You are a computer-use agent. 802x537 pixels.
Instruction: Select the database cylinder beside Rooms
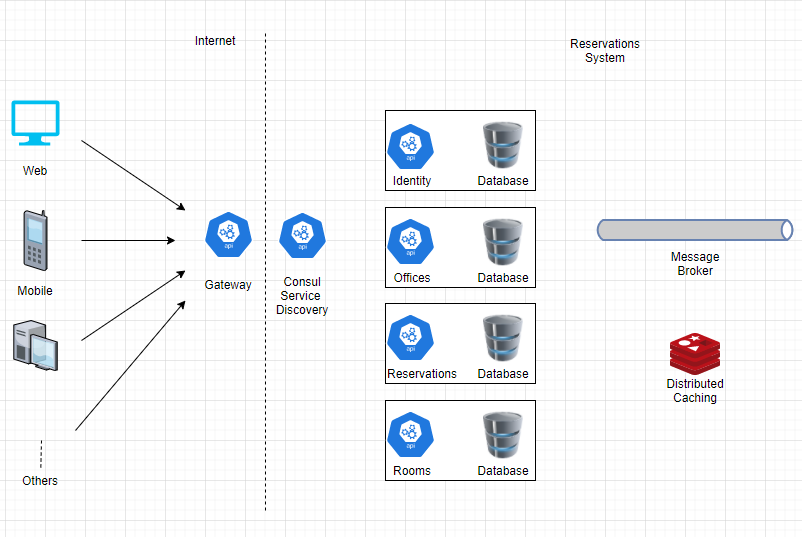(503, 435)
